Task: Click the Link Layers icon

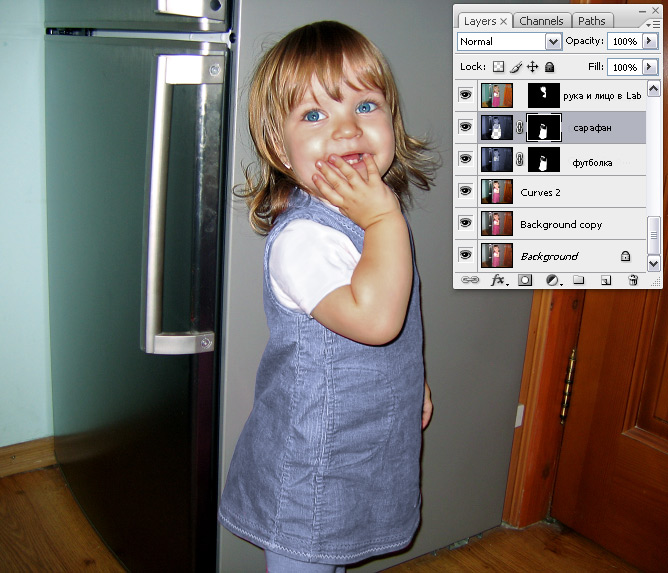Action: pyautogui.click(x=470, y=280)
